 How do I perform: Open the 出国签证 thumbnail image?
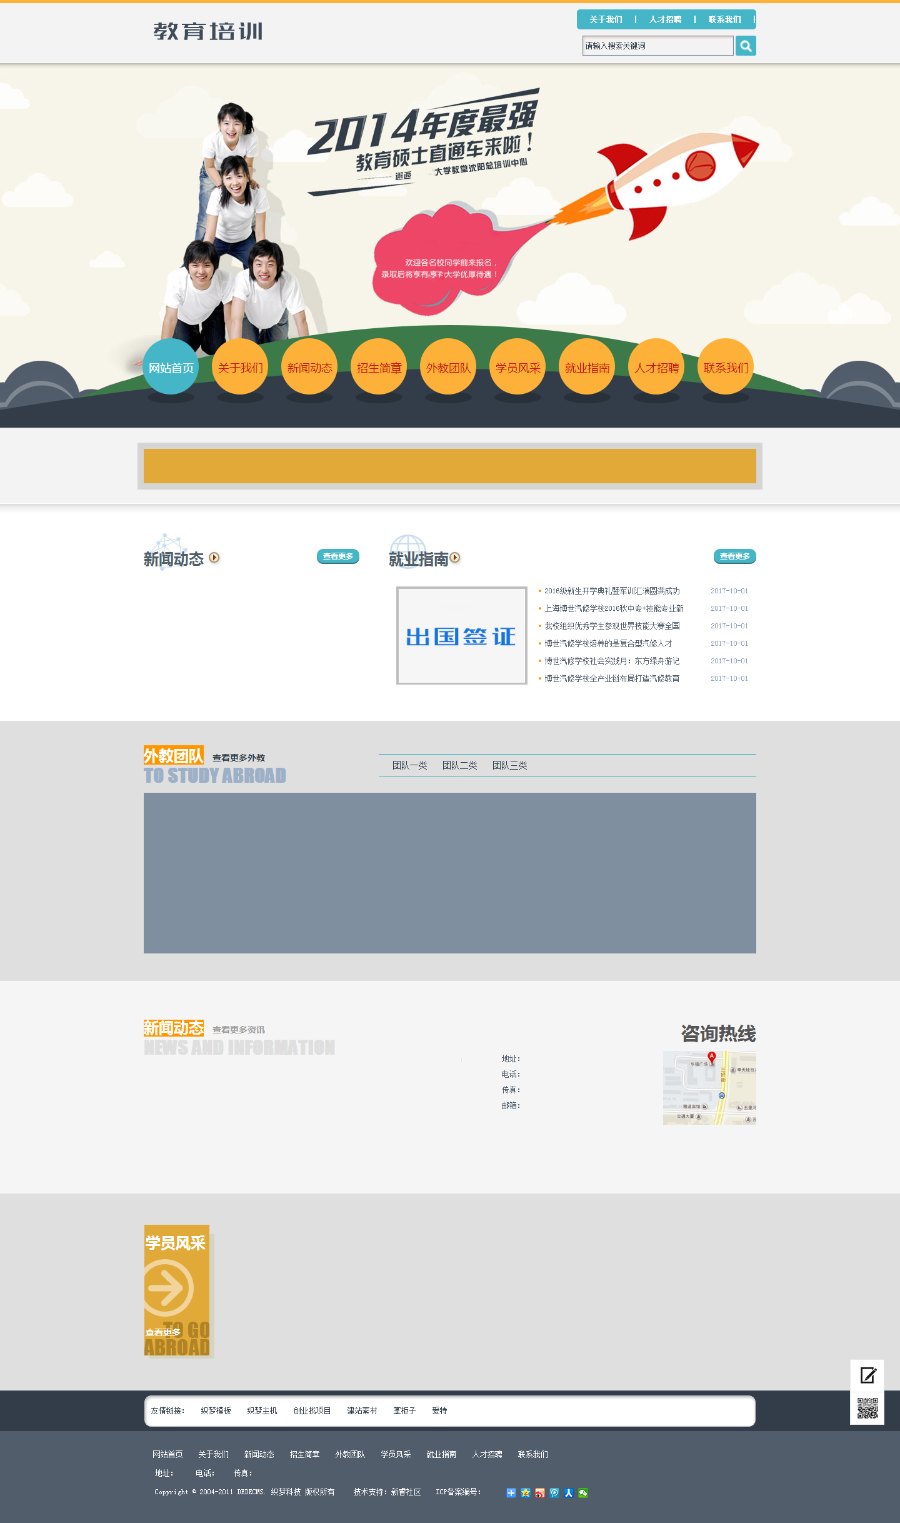pyautogui.click(x=462, y=636)
